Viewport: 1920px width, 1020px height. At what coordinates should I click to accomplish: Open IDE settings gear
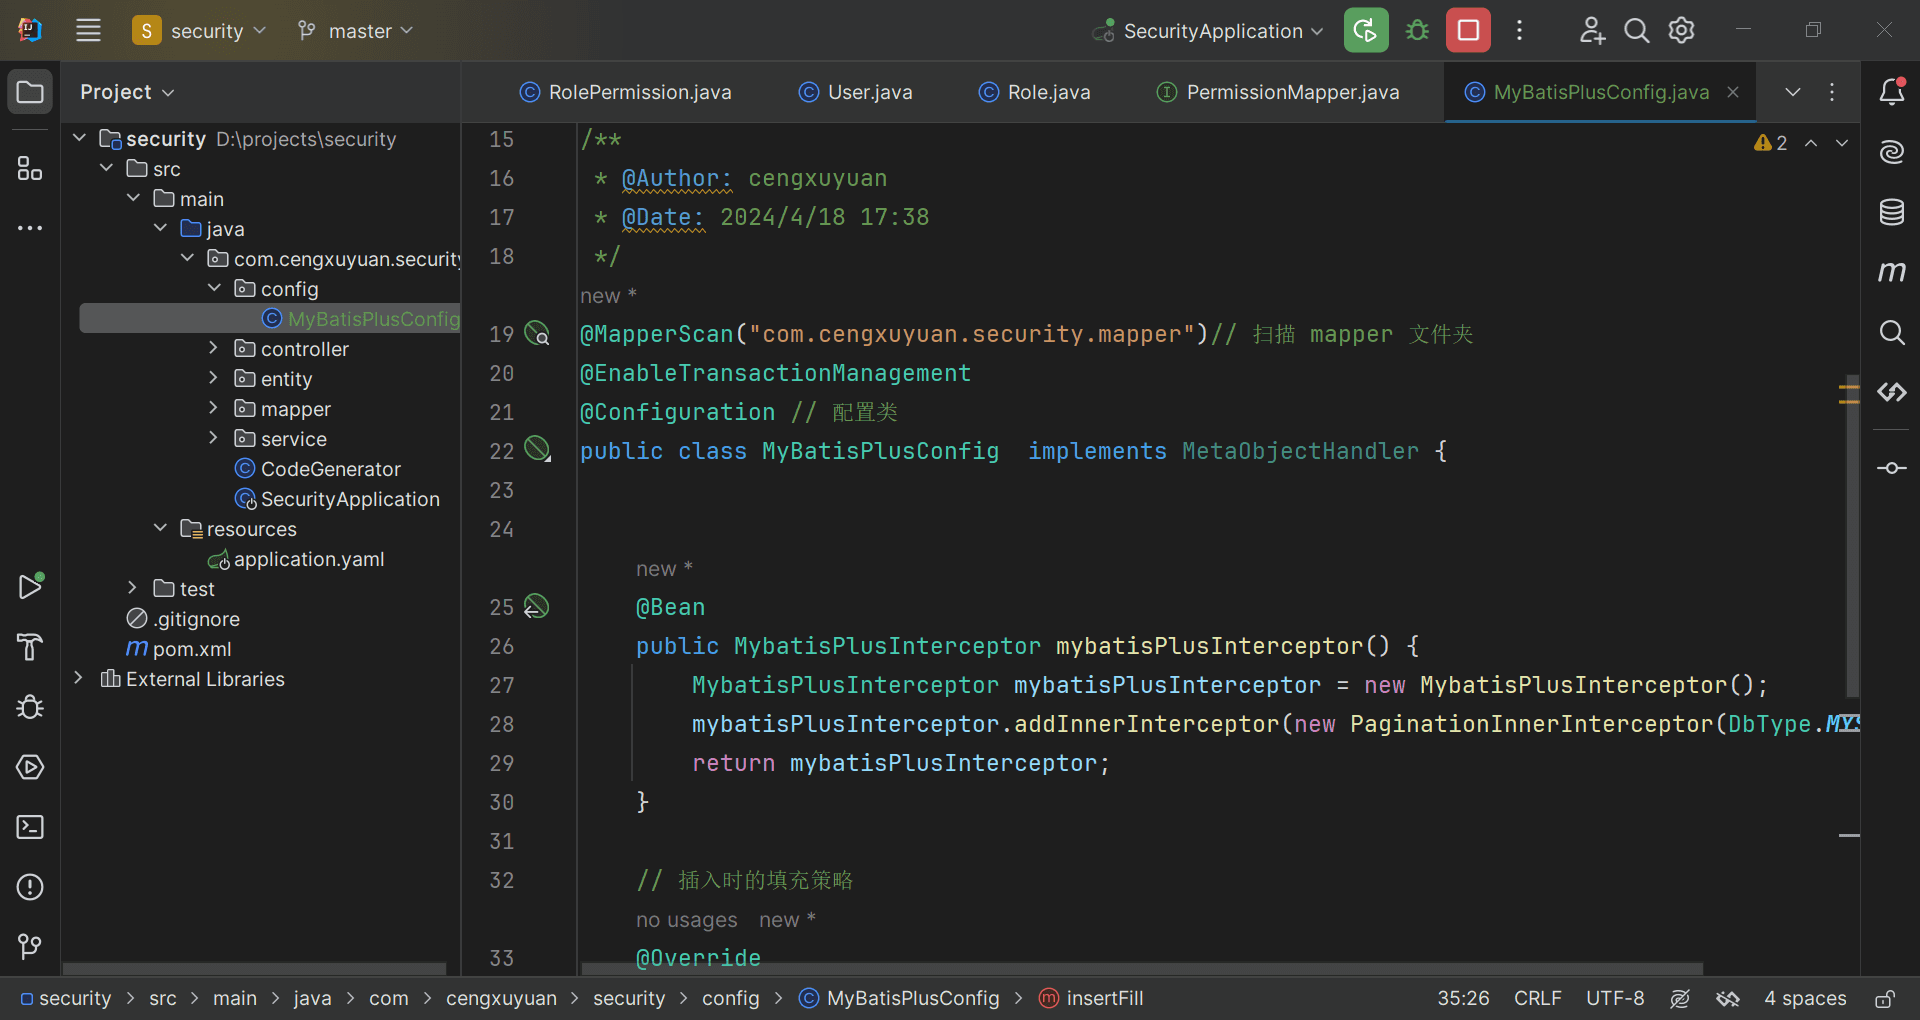[1682, 31]
